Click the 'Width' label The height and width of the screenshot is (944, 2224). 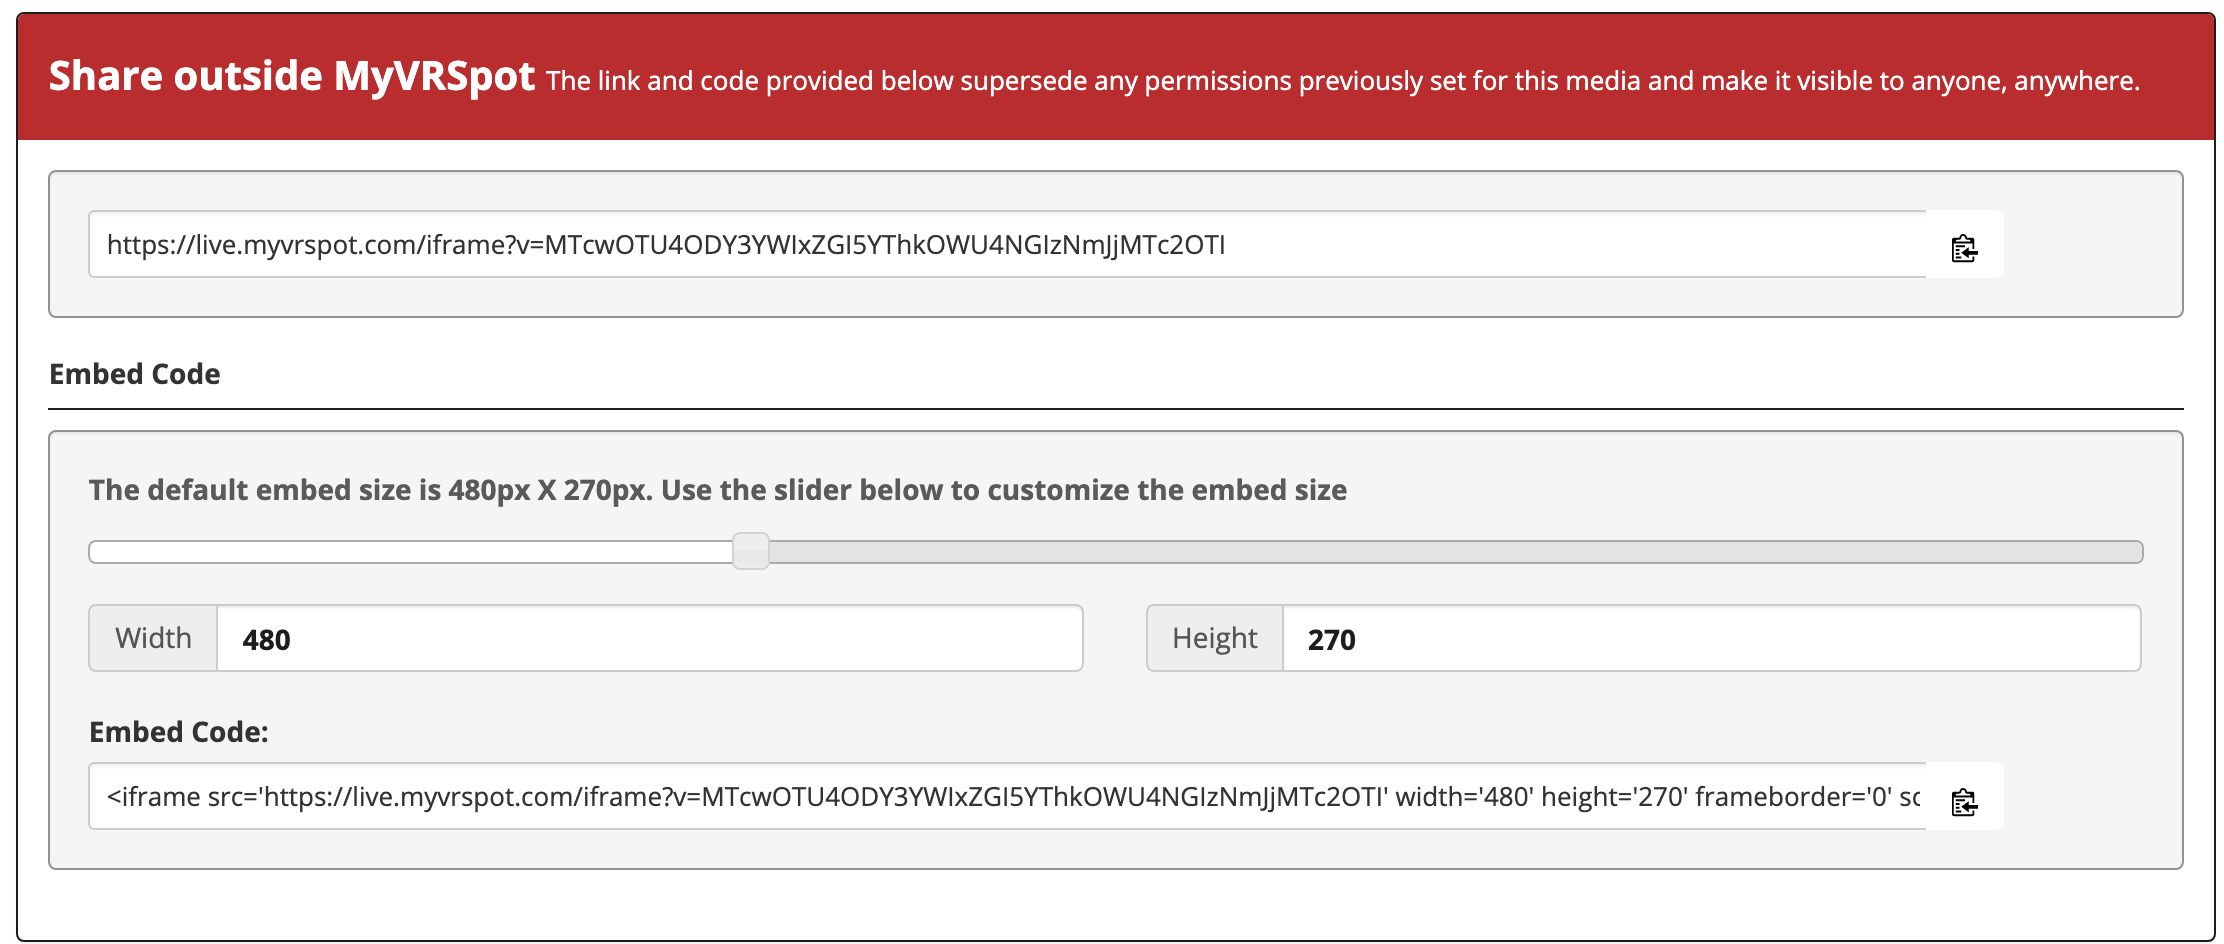(x=153, y=638)
